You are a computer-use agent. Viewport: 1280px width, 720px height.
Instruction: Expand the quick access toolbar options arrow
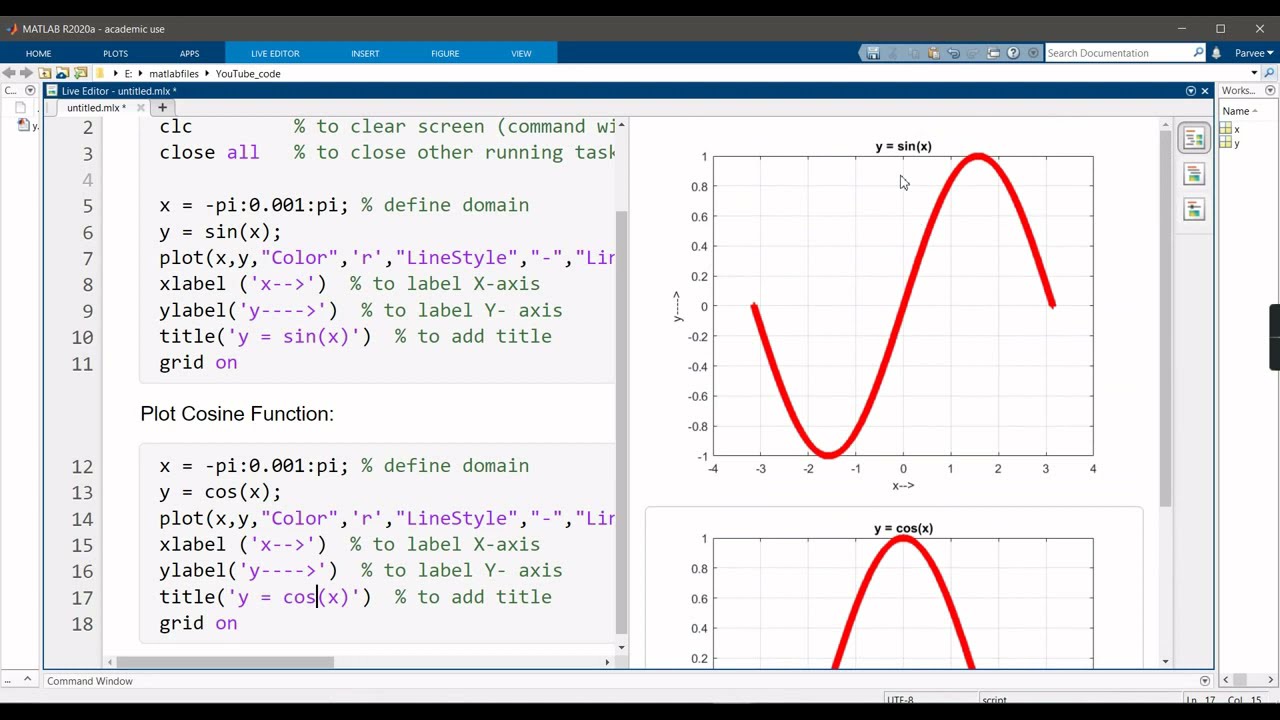[1033, 53]
